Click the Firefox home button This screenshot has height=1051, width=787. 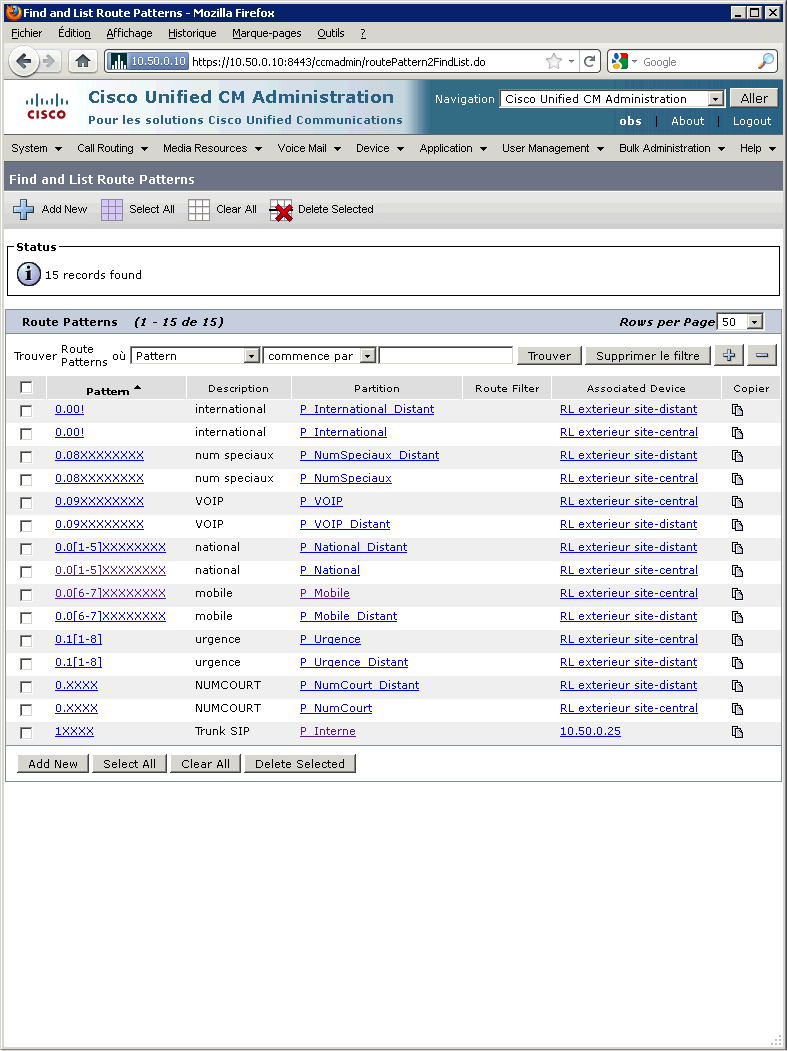[83, 62]
